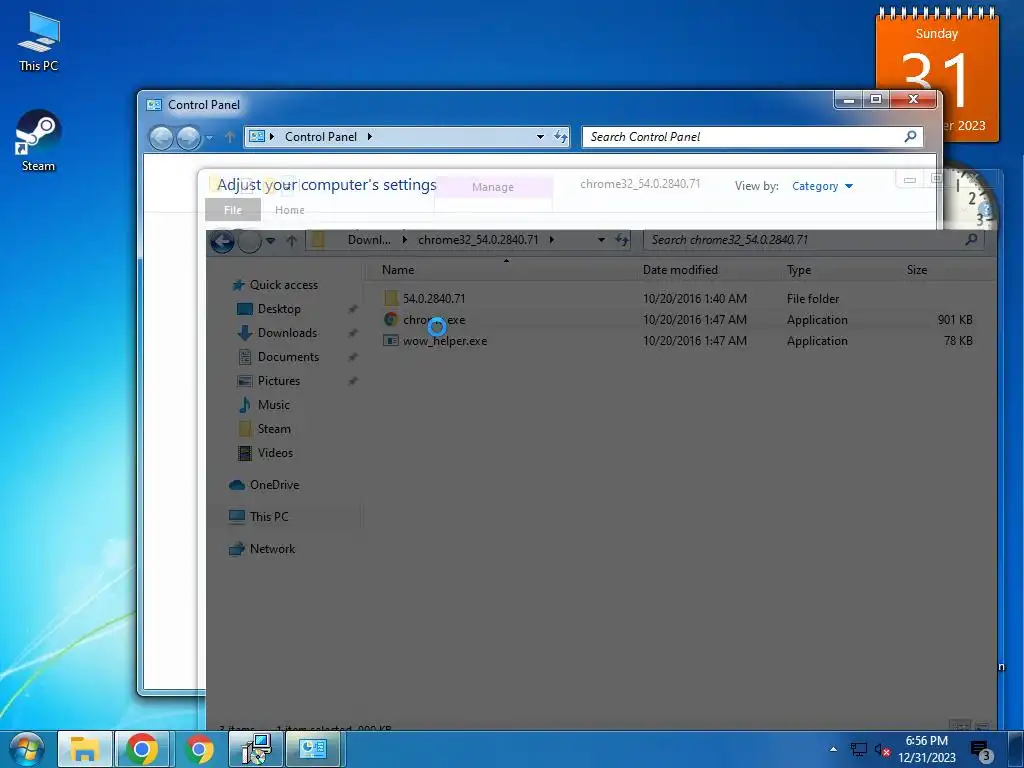This screenshot has width=1024, height=768.
Task: Click Explorer back arrow button
Action: click(222, 241)
